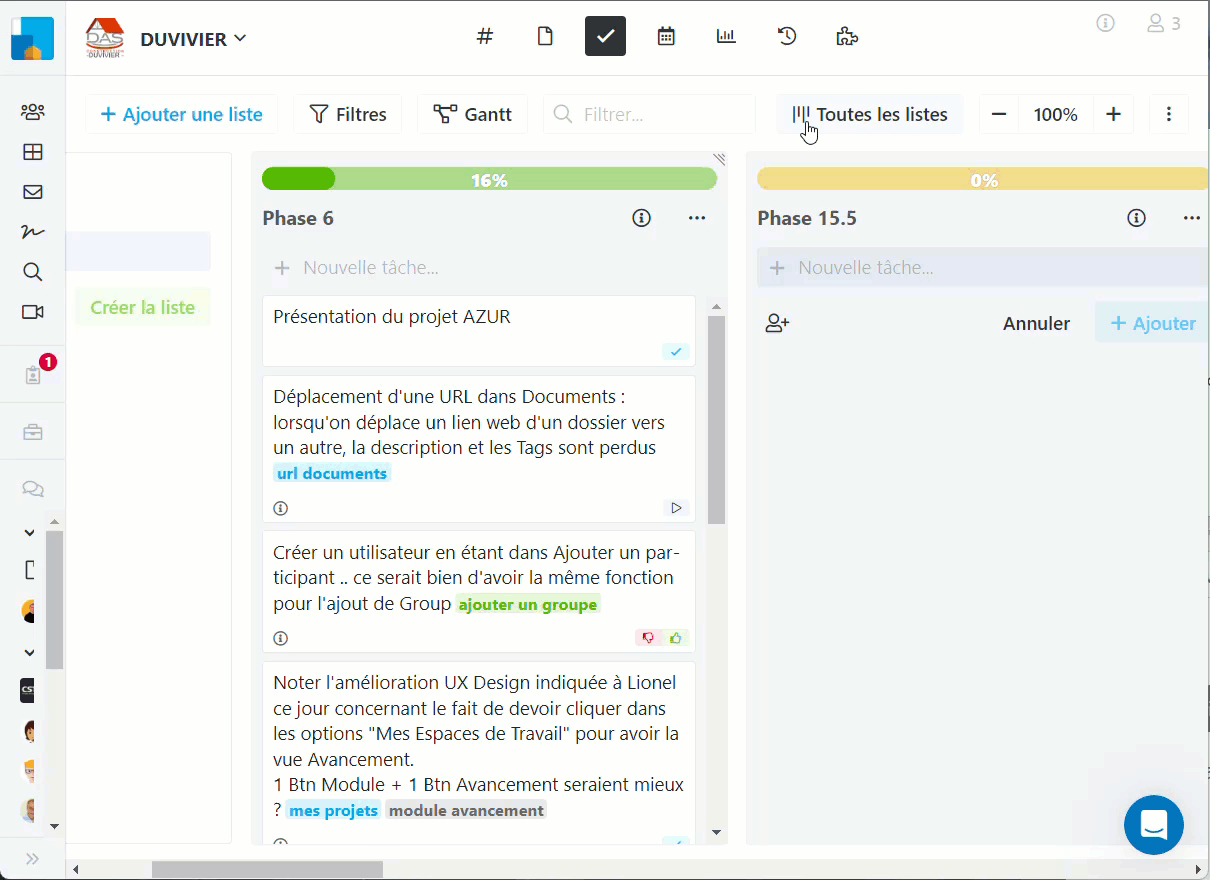The height and width of the screenshot is (880, 1210).
Task: Click the Créer la liste button
Action: (x=143, y=307)
